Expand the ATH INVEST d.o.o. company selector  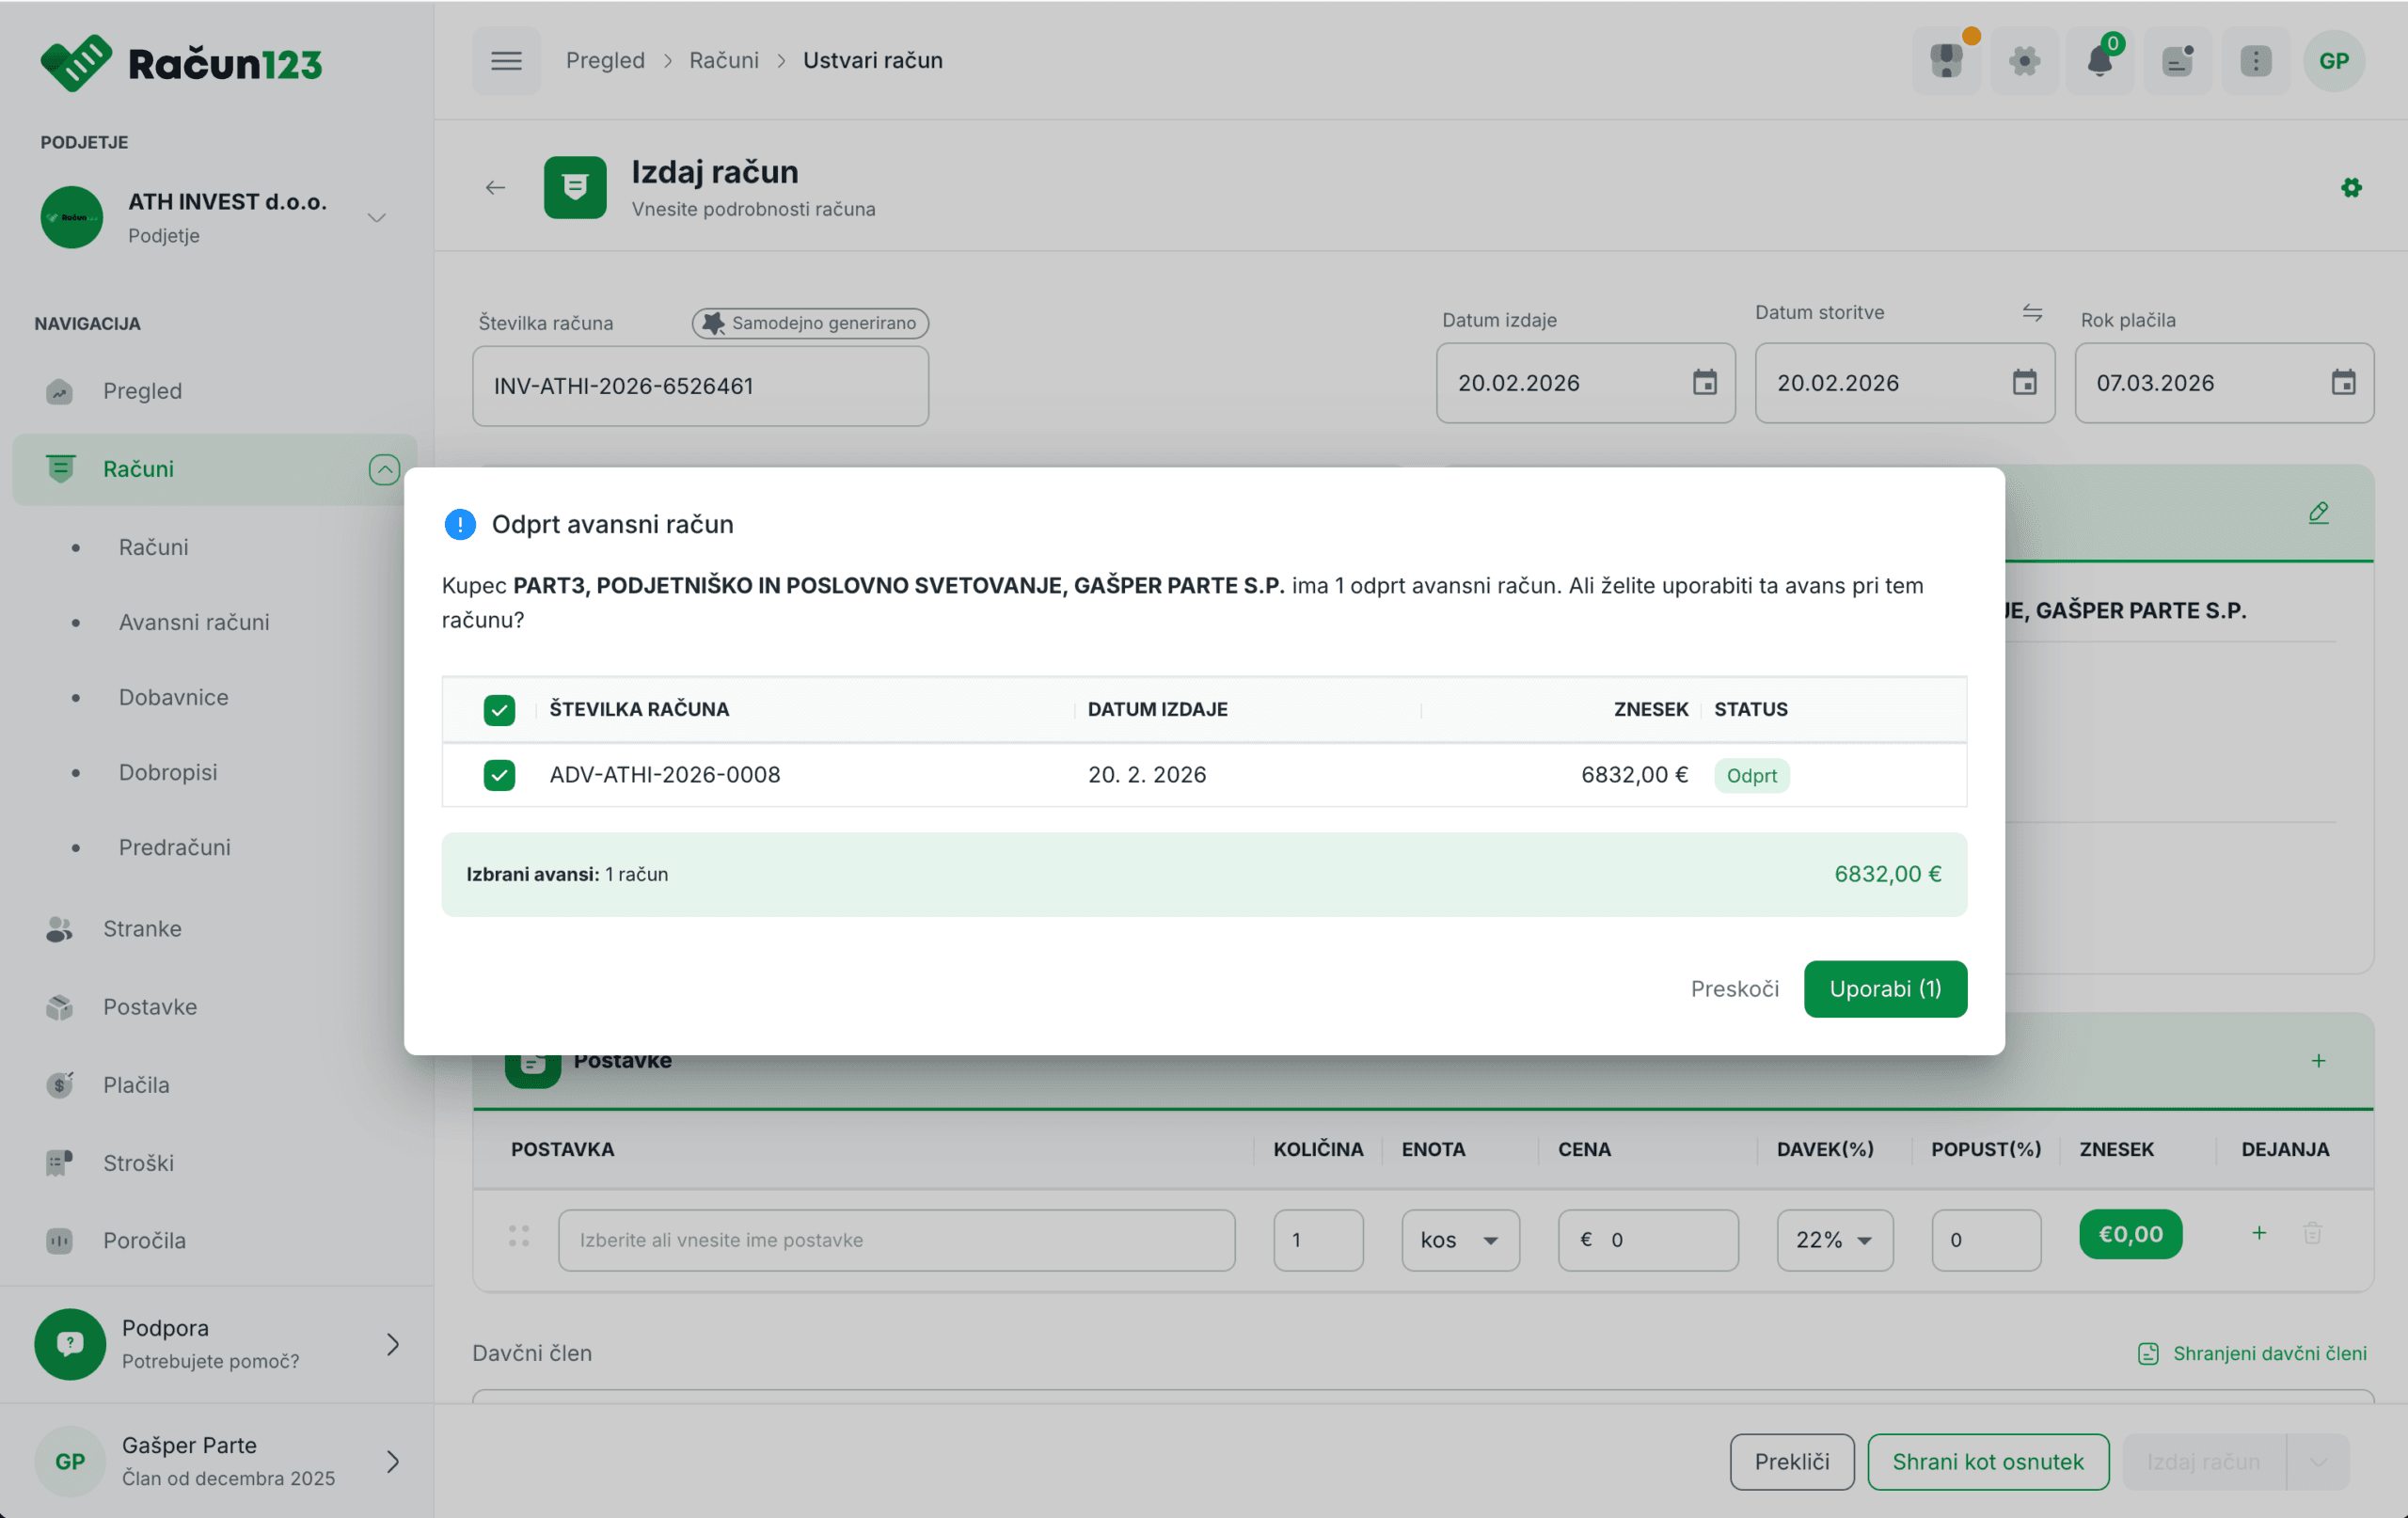coord(376,218)
